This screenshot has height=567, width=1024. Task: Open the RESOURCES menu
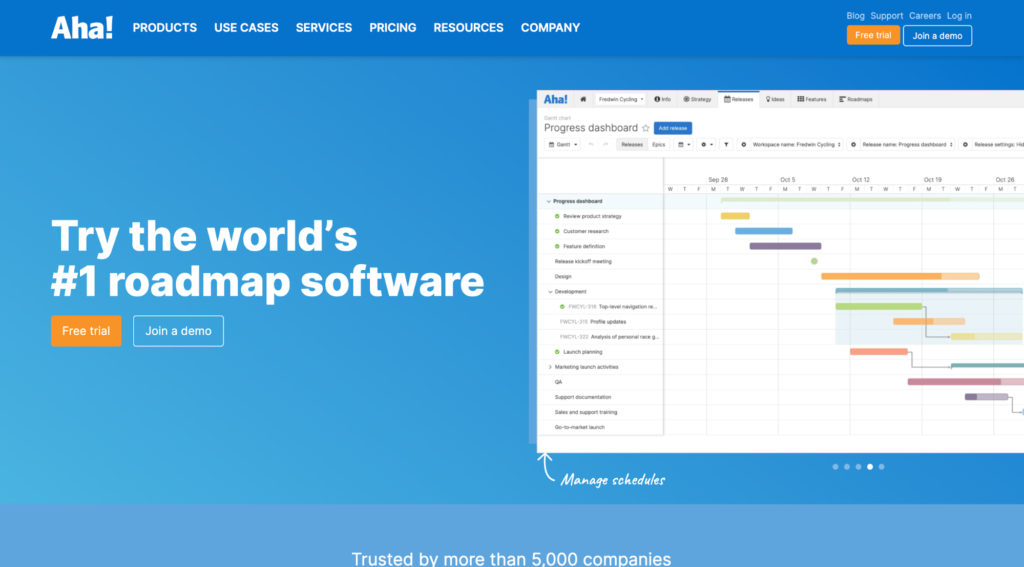pos(468,27)
